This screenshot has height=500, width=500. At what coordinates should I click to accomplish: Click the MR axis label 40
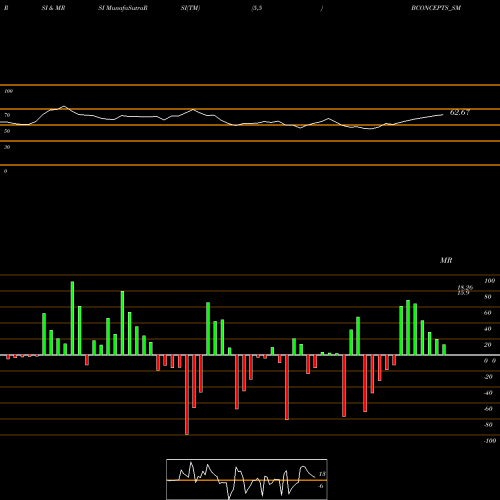point(488,329)
